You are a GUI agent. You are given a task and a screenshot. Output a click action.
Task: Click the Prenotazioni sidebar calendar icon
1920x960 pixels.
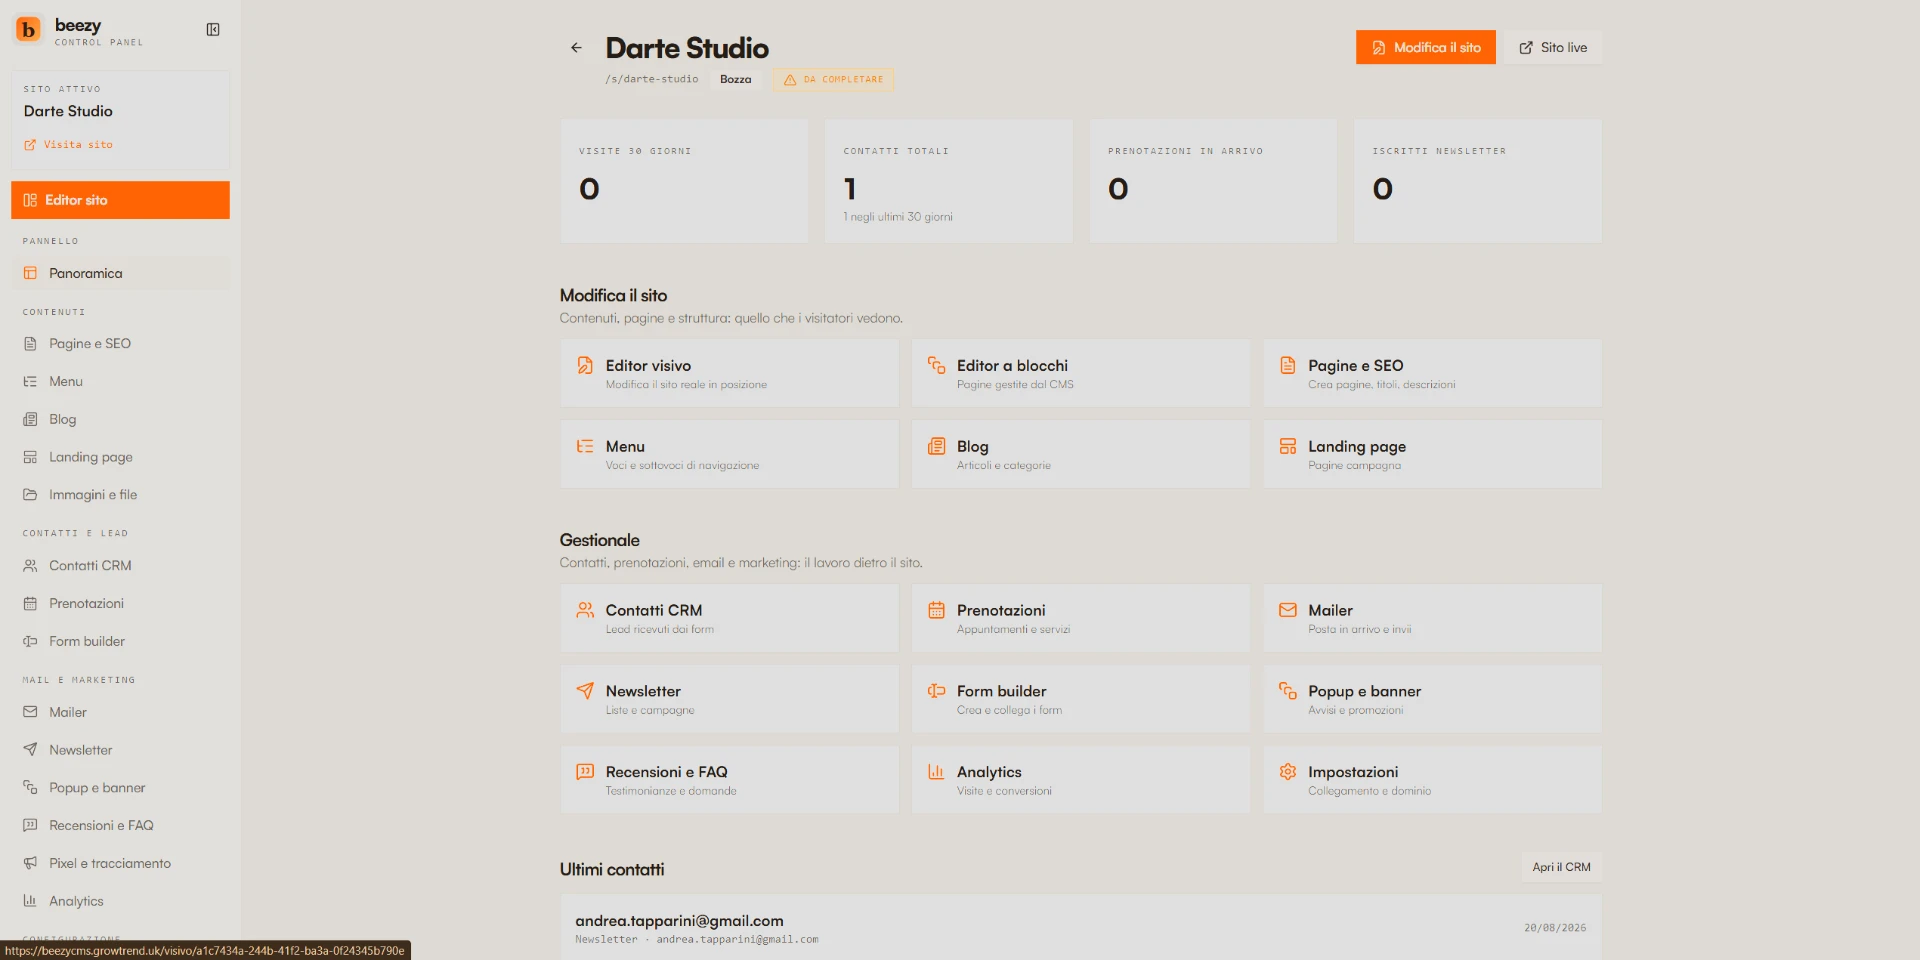coord(30,604)
